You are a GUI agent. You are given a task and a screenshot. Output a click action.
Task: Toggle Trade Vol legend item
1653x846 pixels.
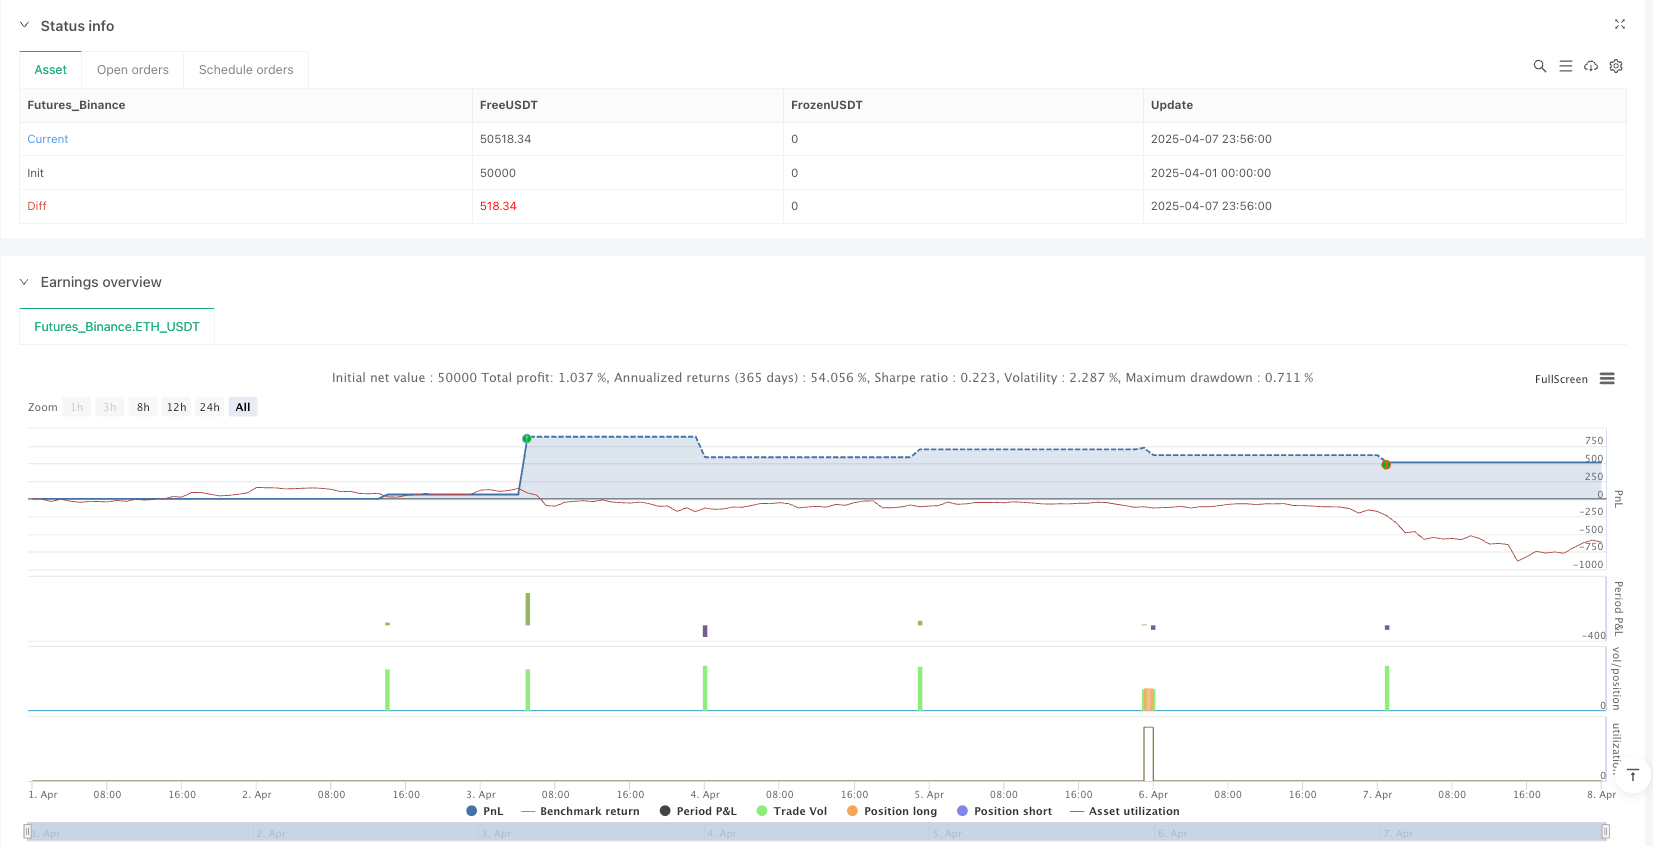point(792,811)
